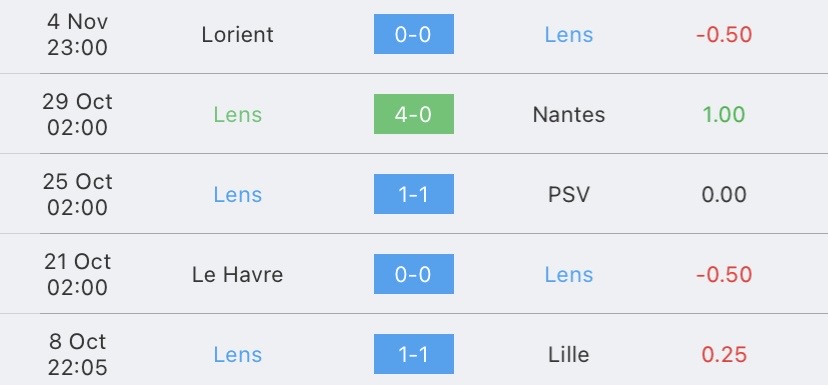Click the 29 Oct 02:00 match date
This screenshot has height=385, width=828.
pos(78,115)
